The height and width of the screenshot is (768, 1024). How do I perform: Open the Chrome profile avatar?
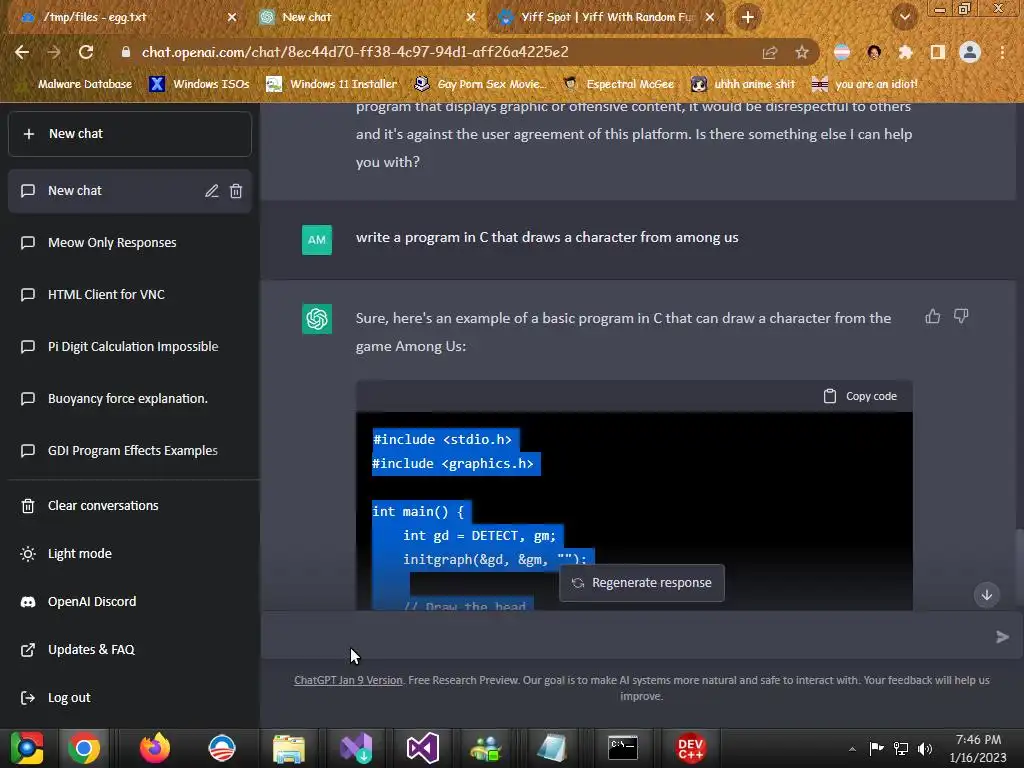970,52
